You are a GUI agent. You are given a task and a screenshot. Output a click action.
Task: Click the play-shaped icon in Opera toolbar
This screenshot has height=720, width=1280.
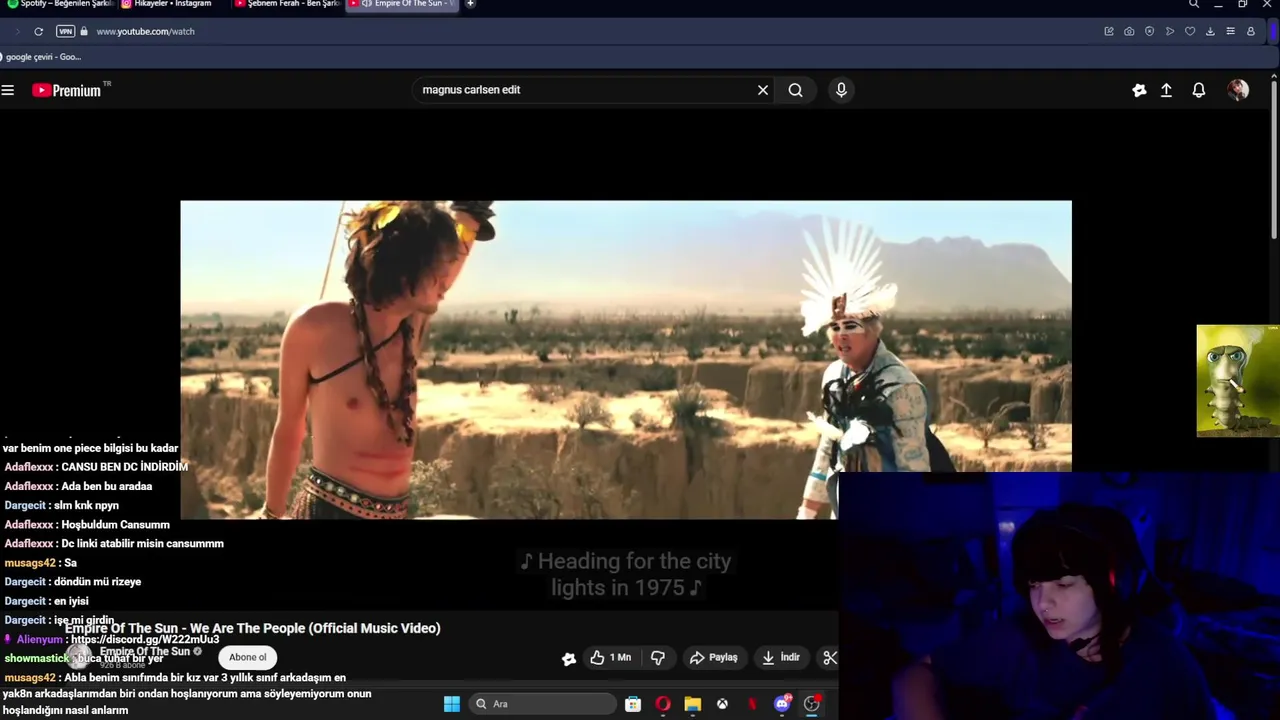pos(1170,31)
